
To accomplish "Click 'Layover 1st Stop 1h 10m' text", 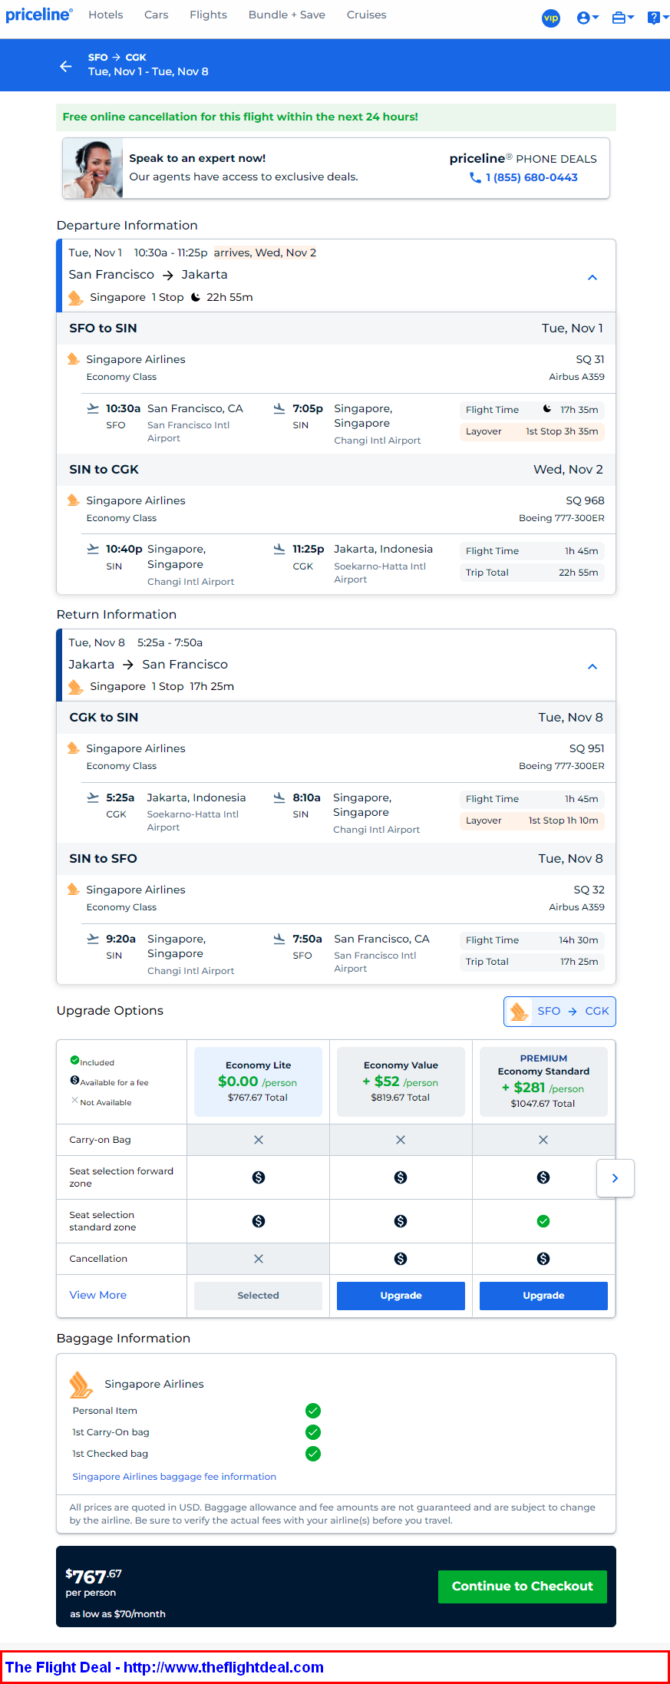I will tap(532, 821).
